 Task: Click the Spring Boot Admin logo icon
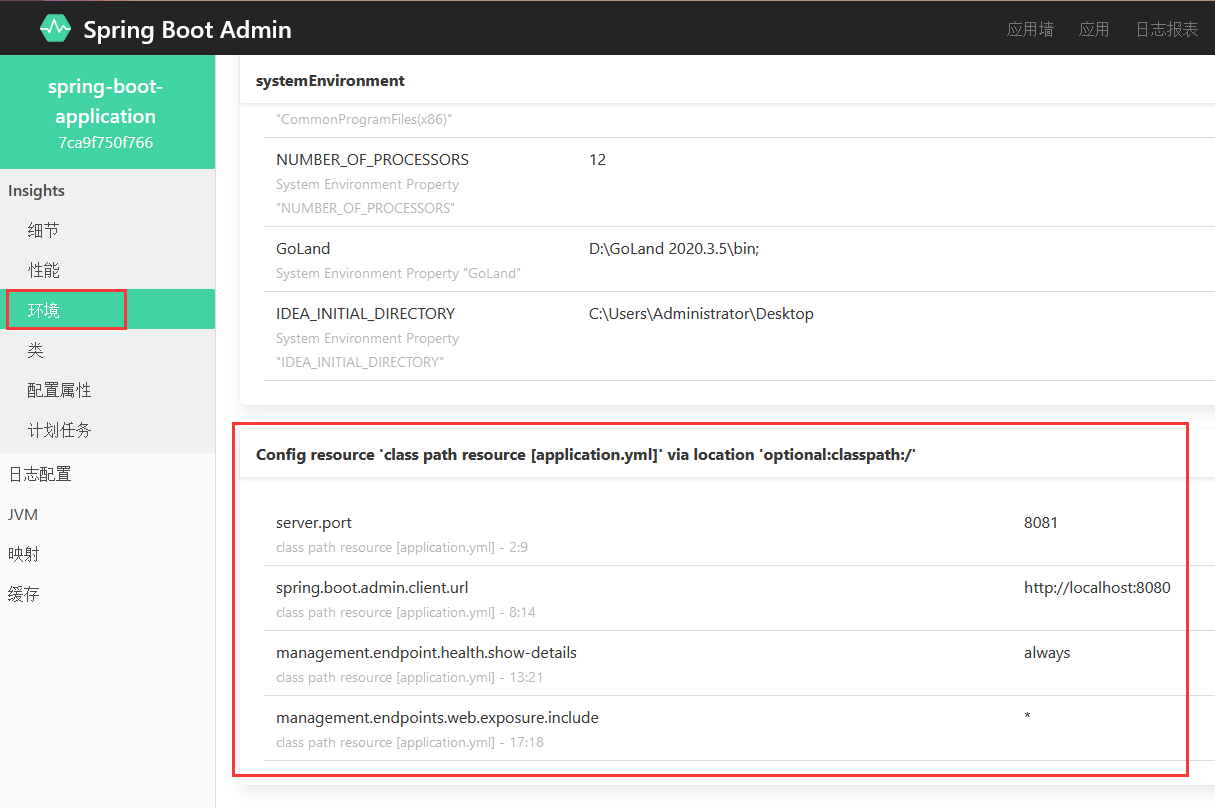(x=55, y=28)
